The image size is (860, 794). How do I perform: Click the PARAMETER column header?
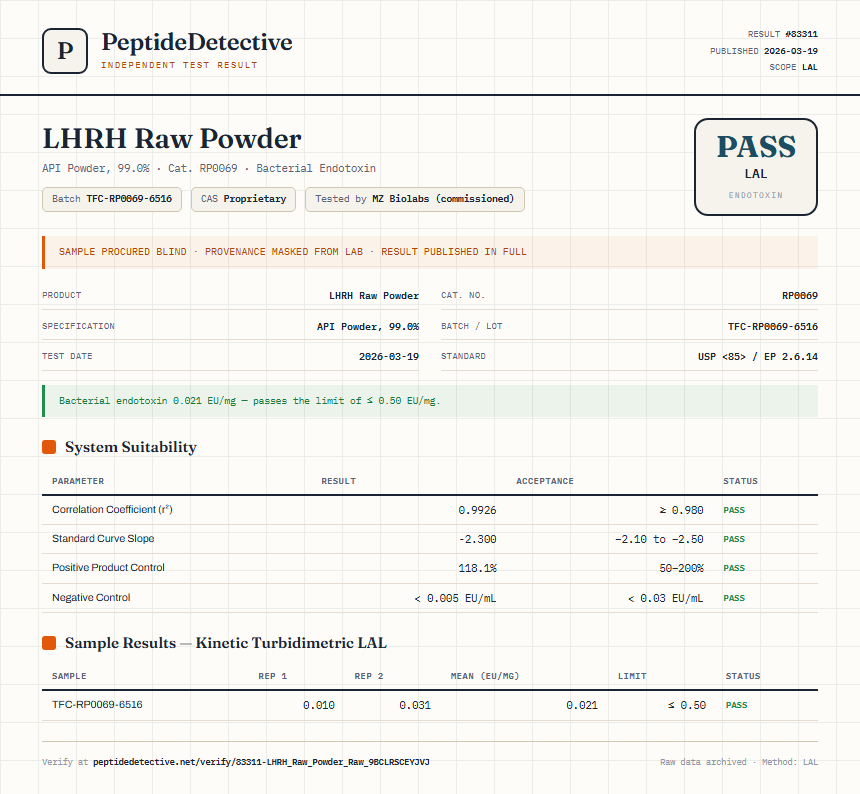(x=78, y=481)
